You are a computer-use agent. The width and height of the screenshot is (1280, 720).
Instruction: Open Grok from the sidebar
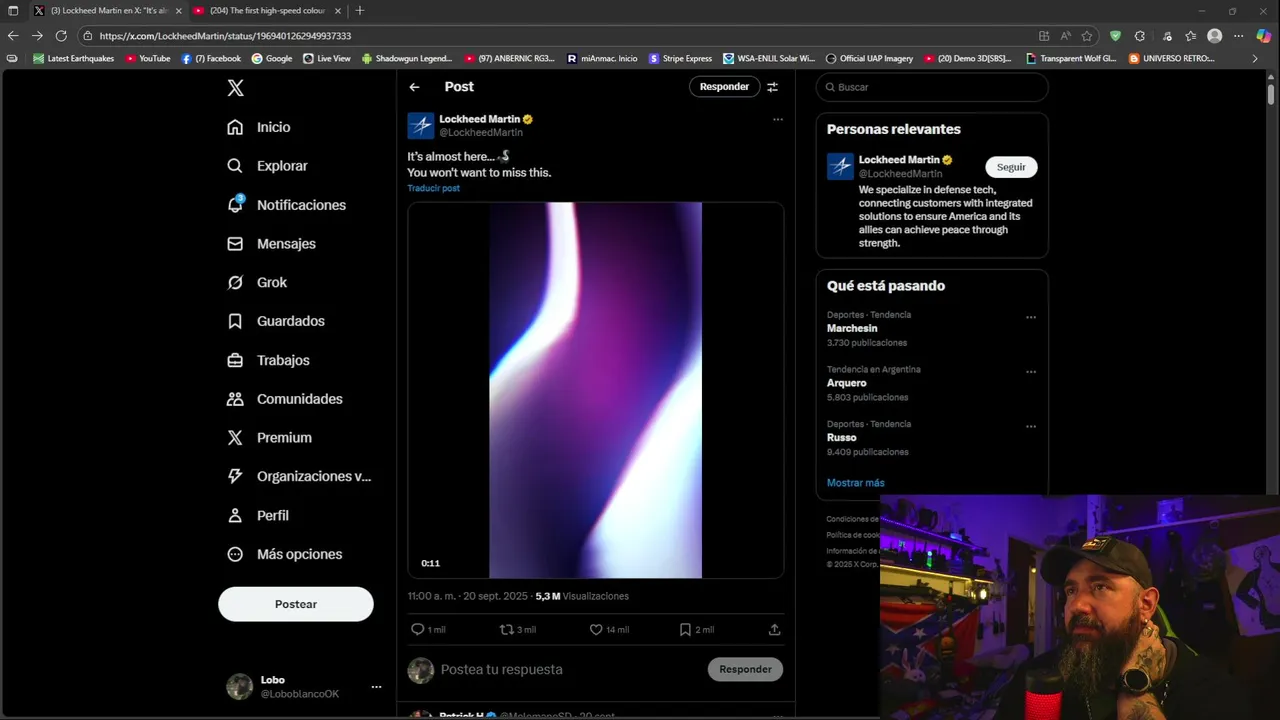click(257, 283)
